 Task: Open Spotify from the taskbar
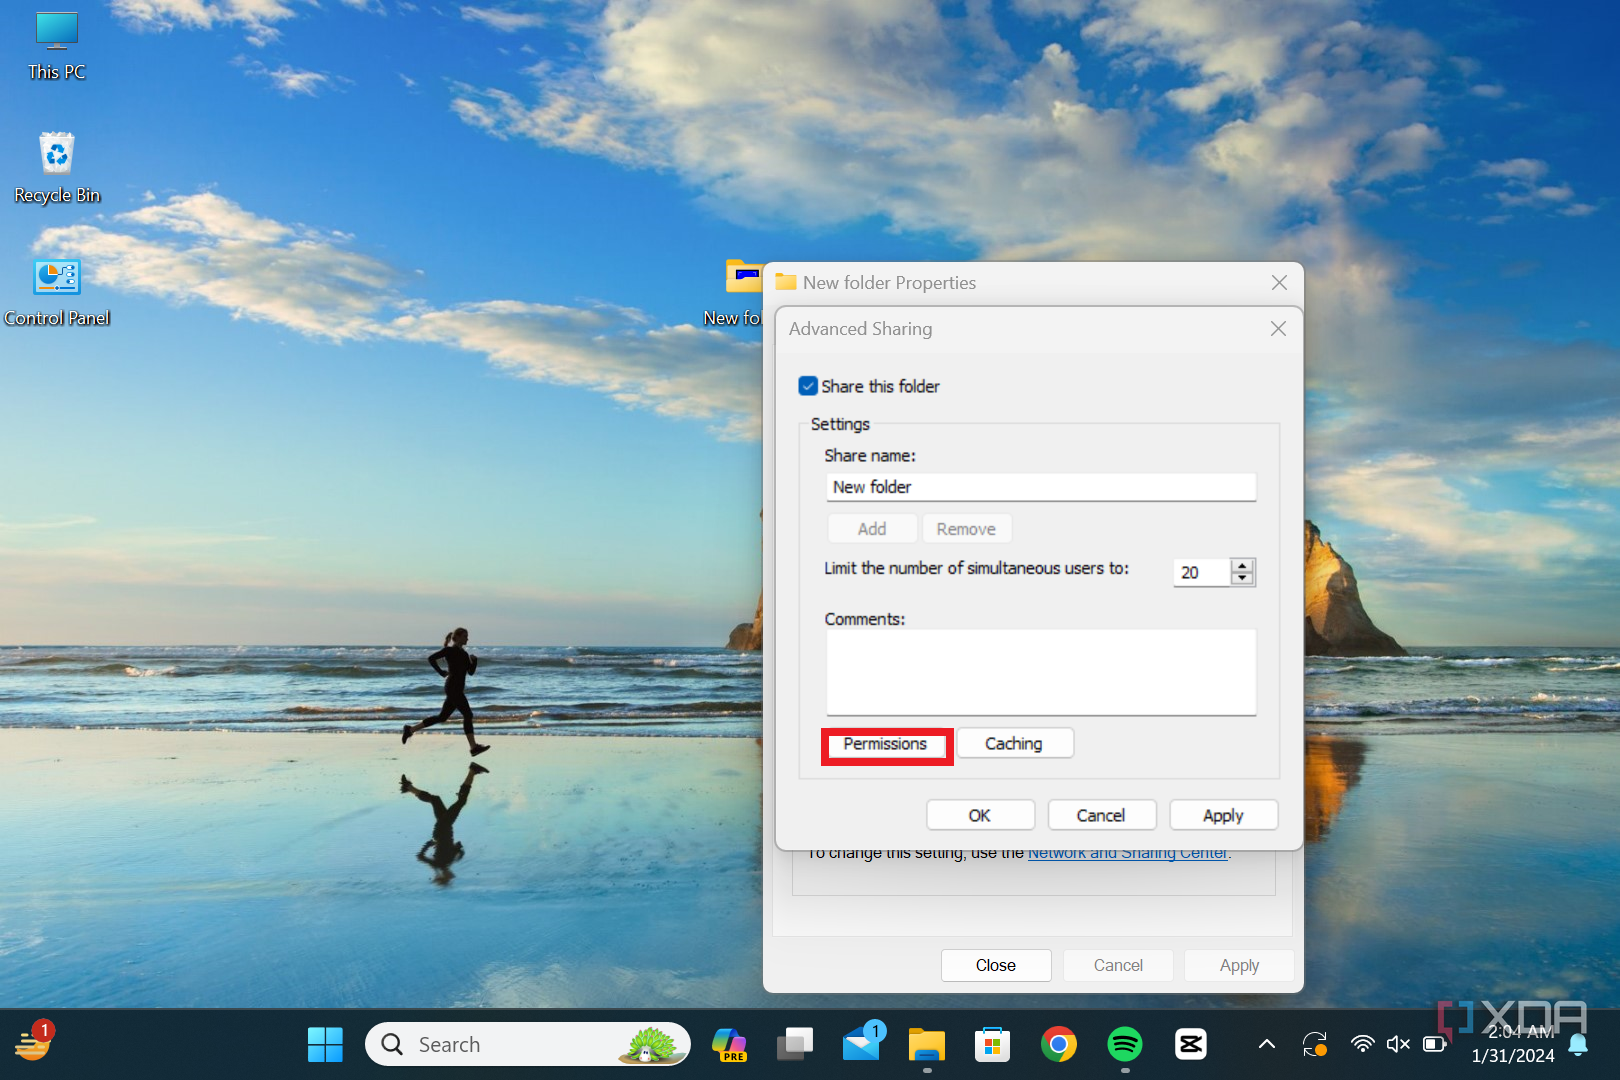1124,1043
